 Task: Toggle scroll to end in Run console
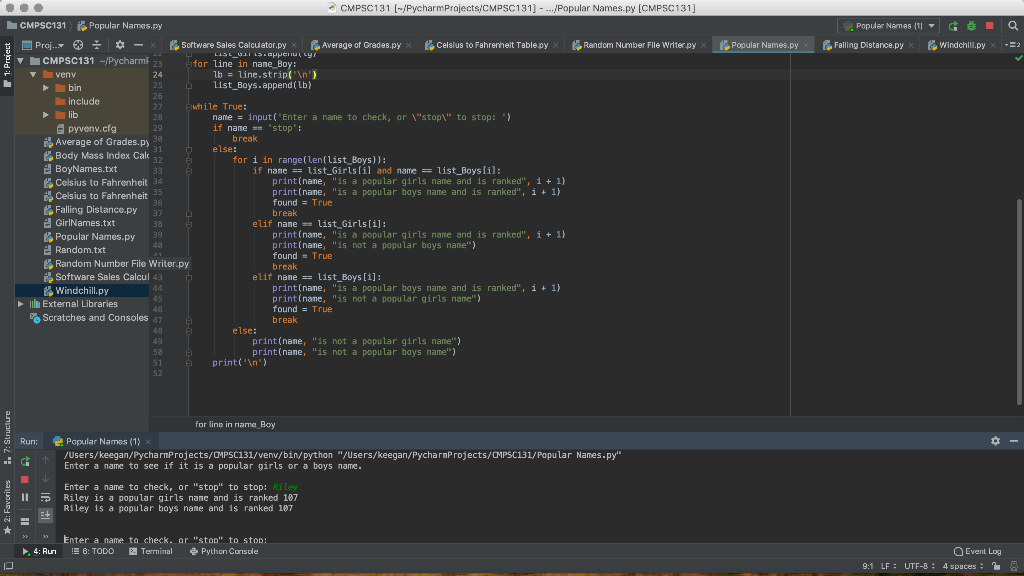tap(46, 516)
